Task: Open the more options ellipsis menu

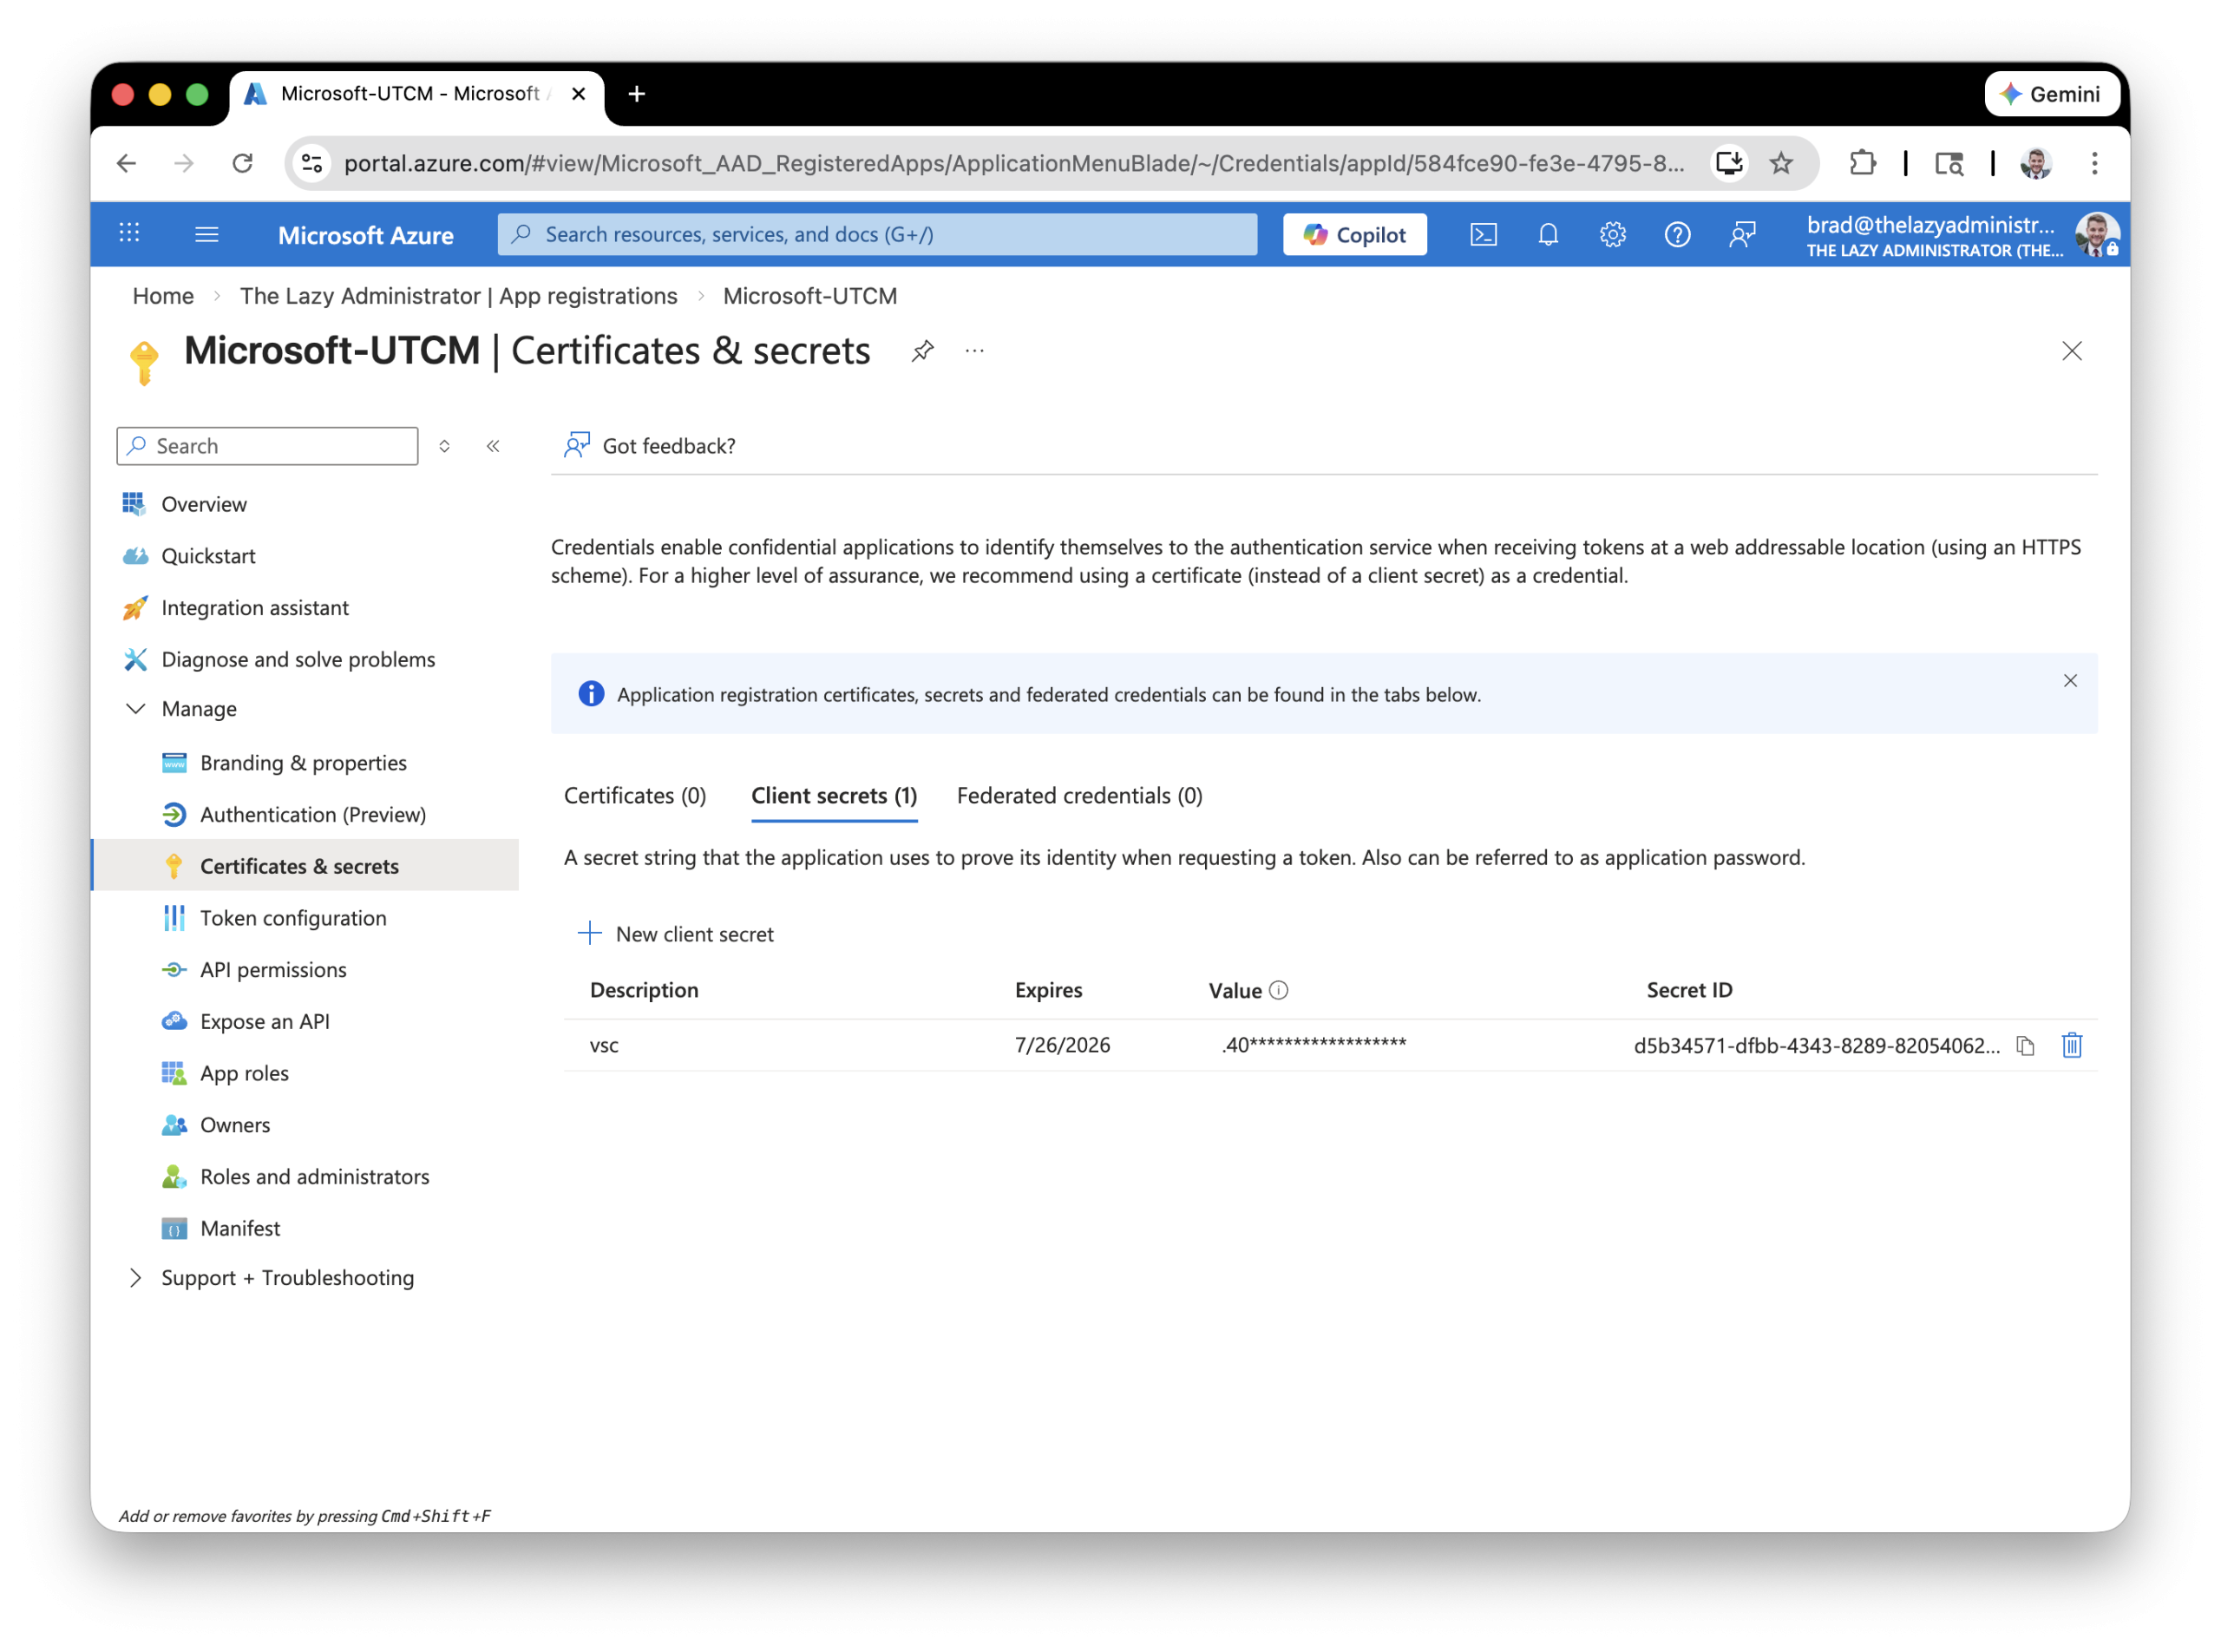Action: click(974, 351)
